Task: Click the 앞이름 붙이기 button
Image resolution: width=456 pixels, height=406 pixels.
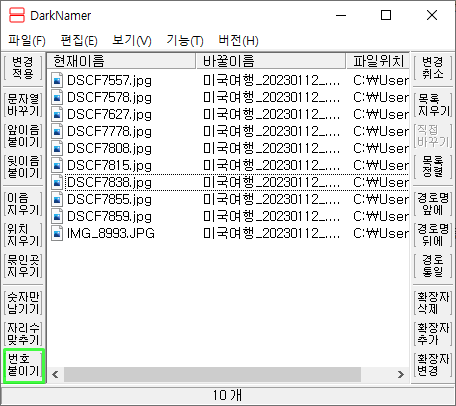Action: click(23, 136)
